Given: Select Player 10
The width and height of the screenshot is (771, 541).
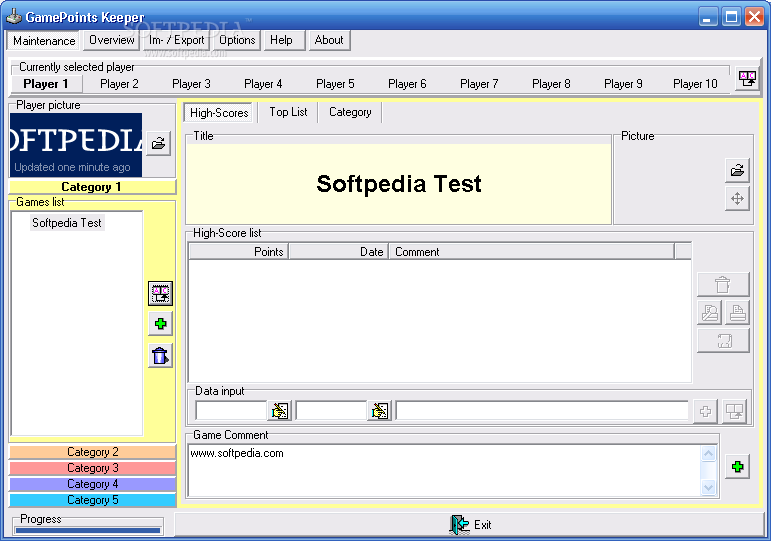Looking at the screenshot, I should (695, 84).
